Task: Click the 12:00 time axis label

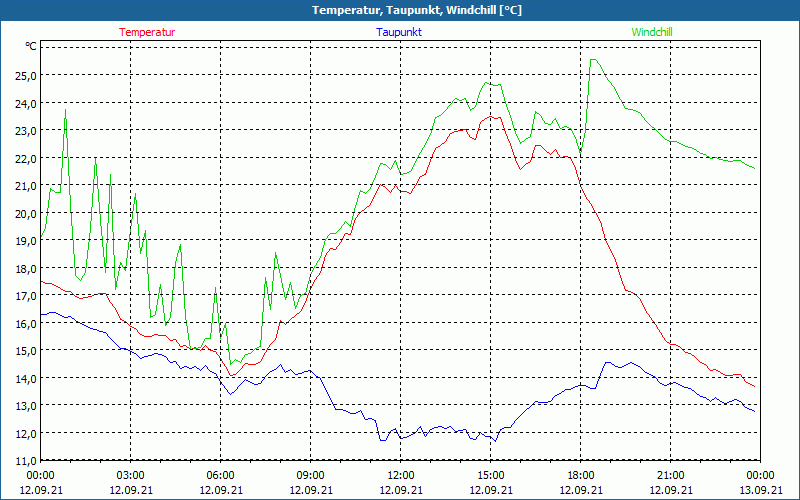Action: coord(401,476)
